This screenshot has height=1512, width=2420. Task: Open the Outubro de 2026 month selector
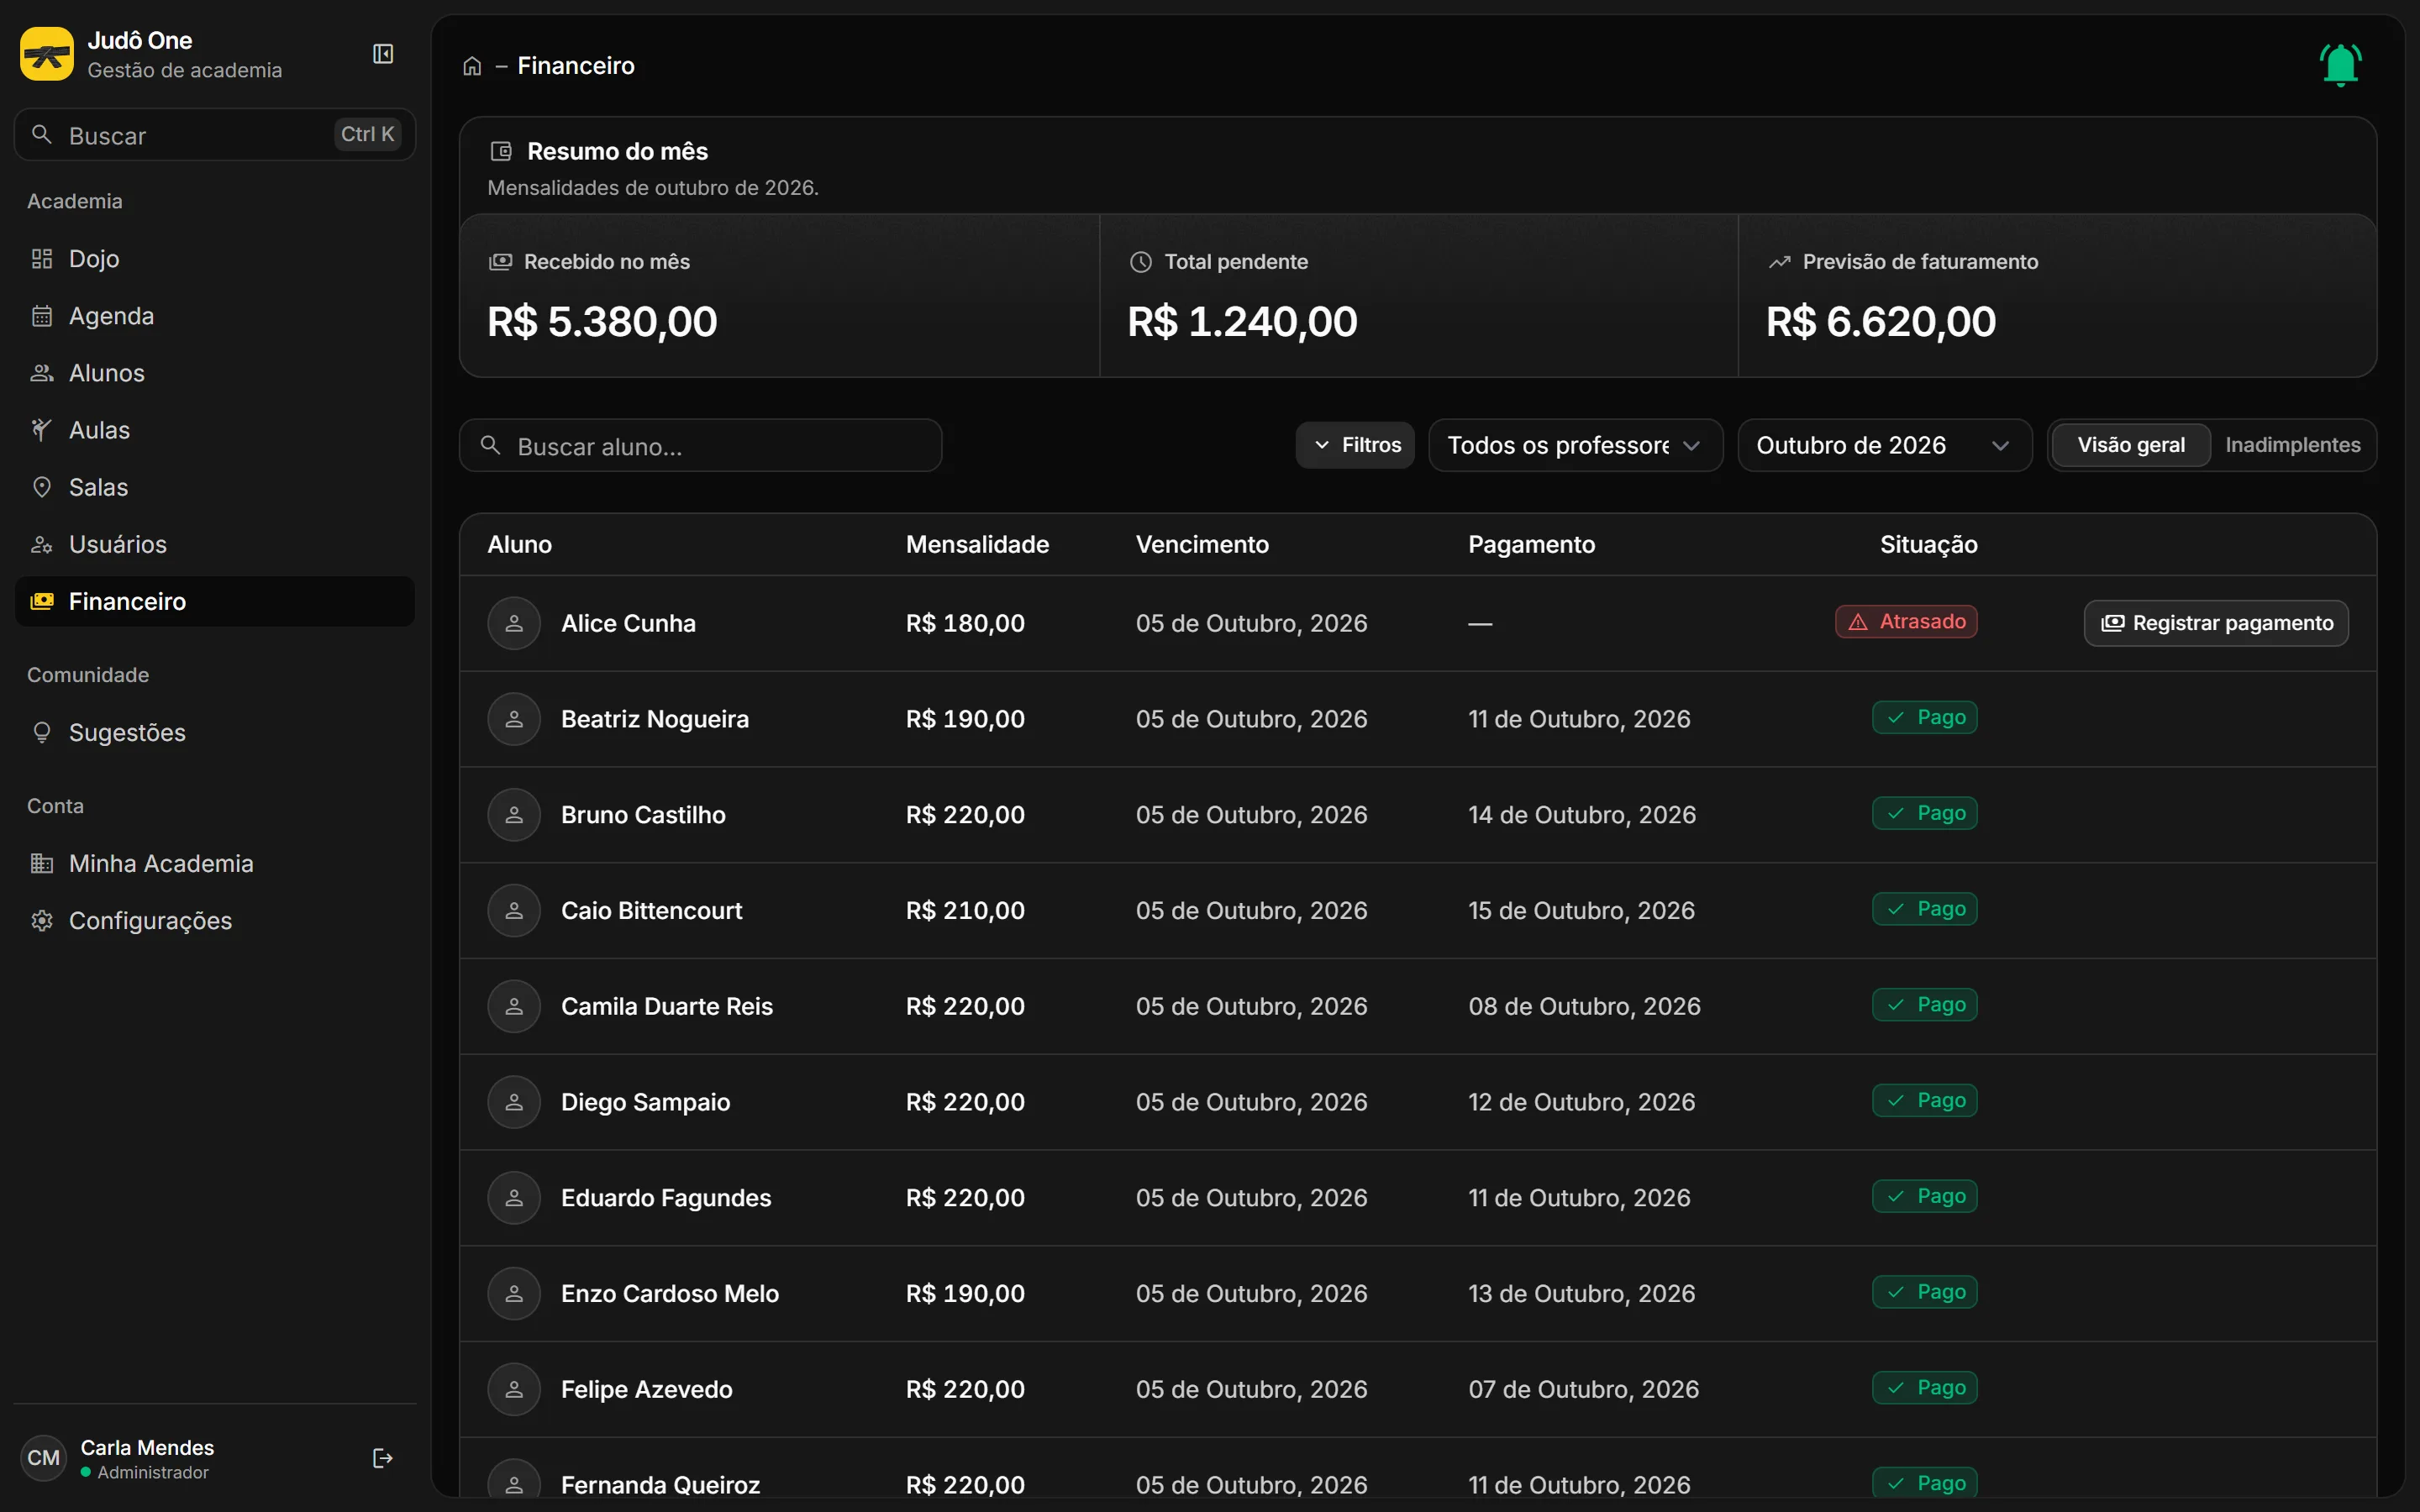1884,445
